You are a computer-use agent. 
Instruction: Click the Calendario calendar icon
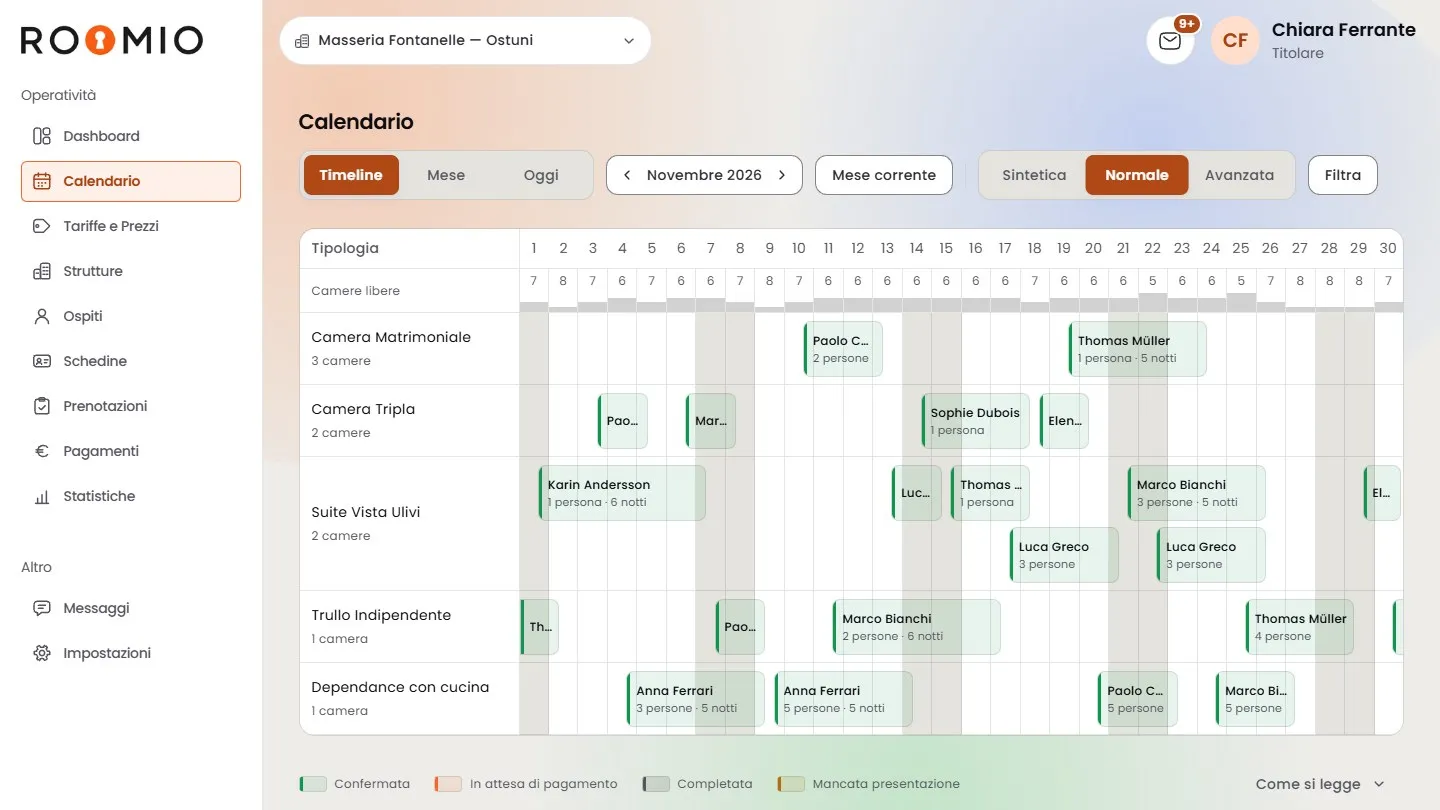(x=42, y=181)
